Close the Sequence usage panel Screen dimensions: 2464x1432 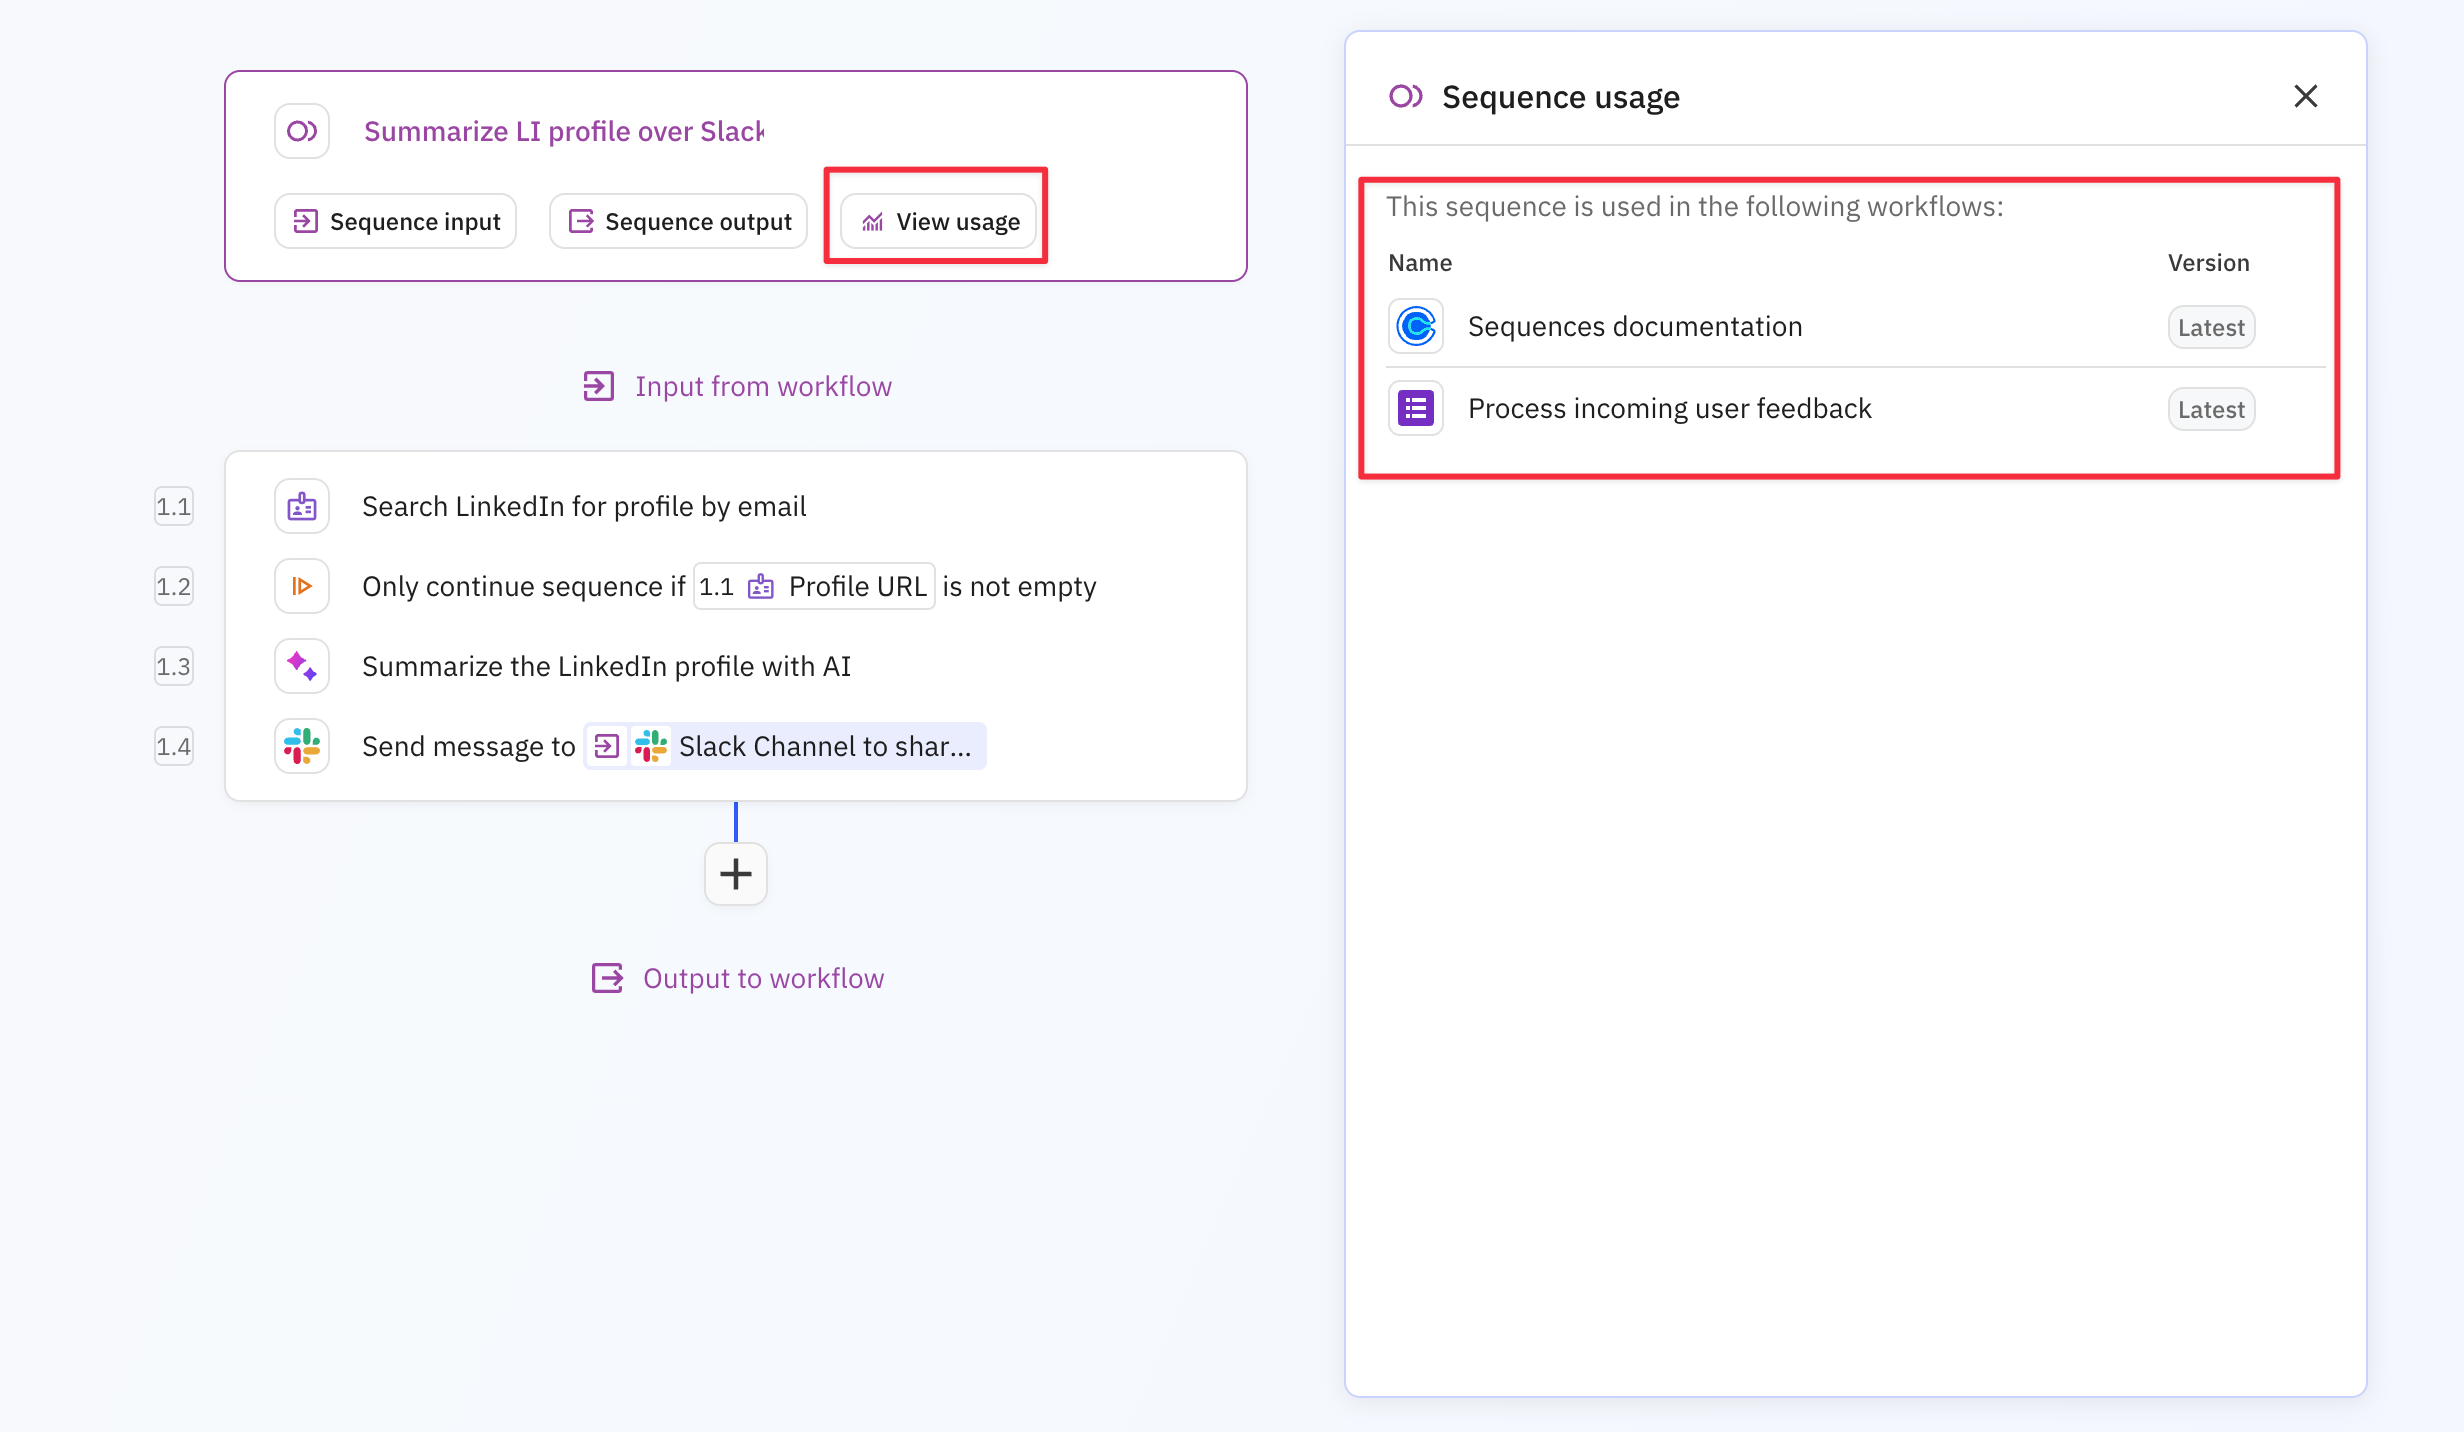pos(2306,96)
